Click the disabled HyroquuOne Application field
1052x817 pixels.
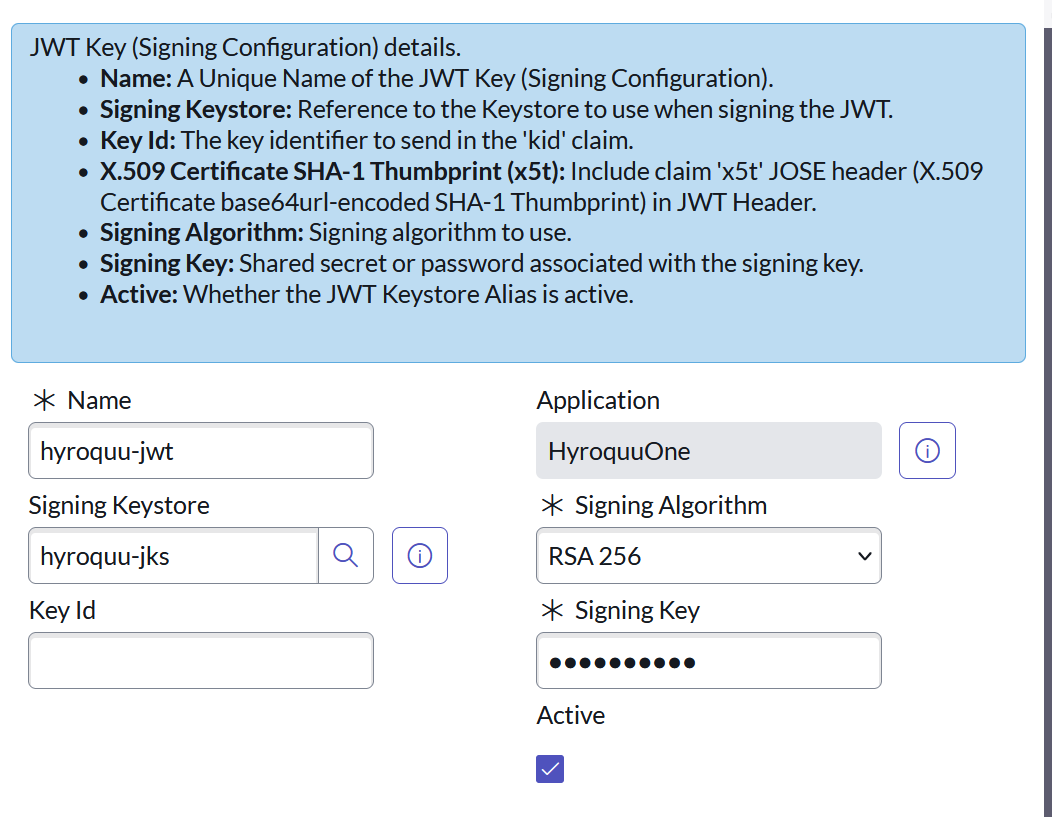point(708,450)
